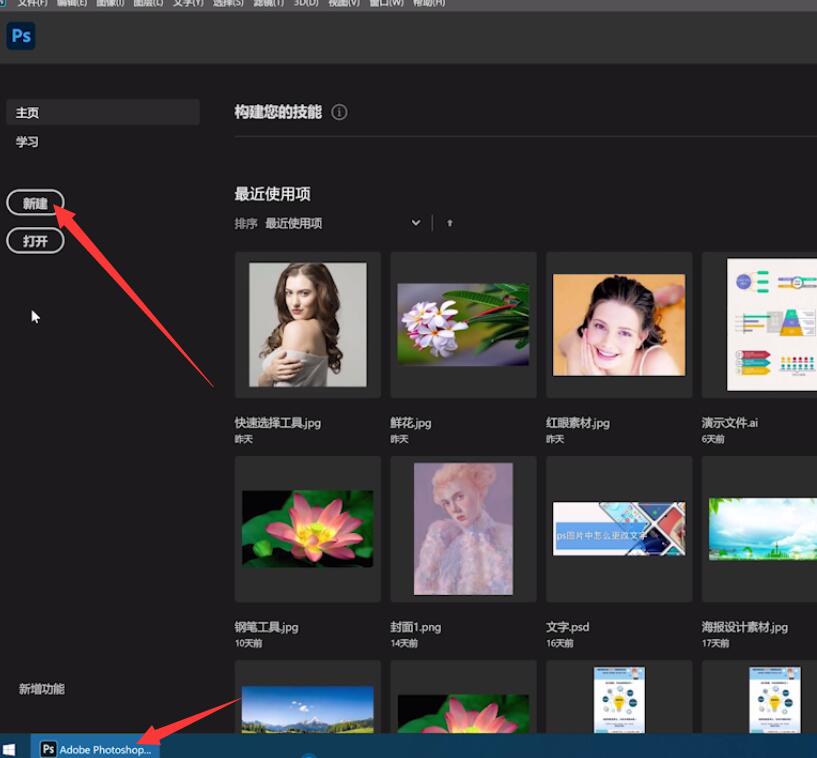
Task: Click the file name 文字.psd
Action: coord(567,627)
